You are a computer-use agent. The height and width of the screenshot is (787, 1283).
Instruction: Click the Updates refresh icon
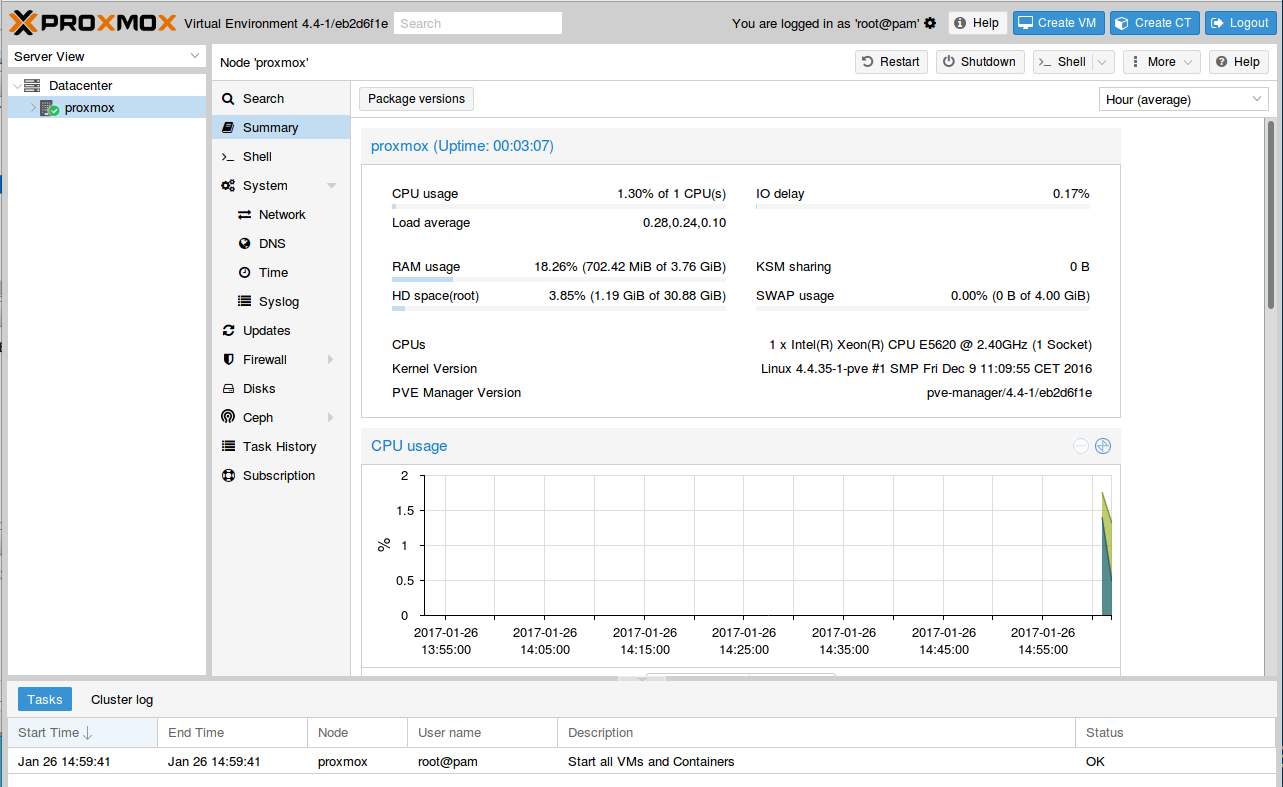pos(228,331)
